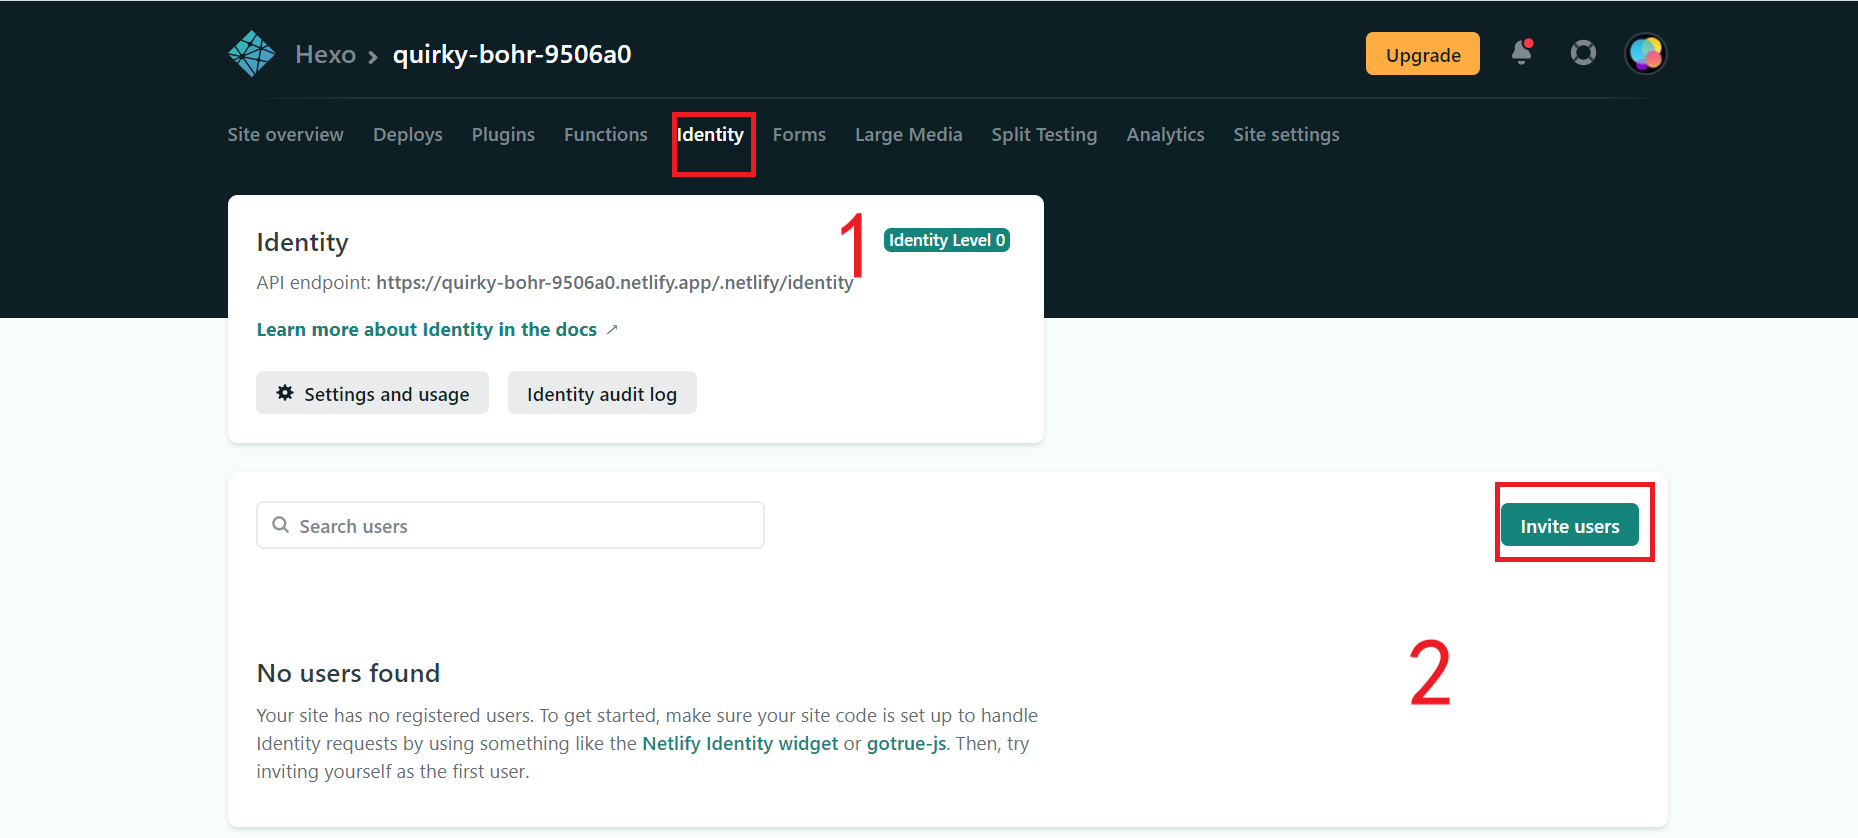This screenshot has width=1858, height=838.
Task: Open the user avatar menu
Action: pyautogui.click(x=1645, y=53)
